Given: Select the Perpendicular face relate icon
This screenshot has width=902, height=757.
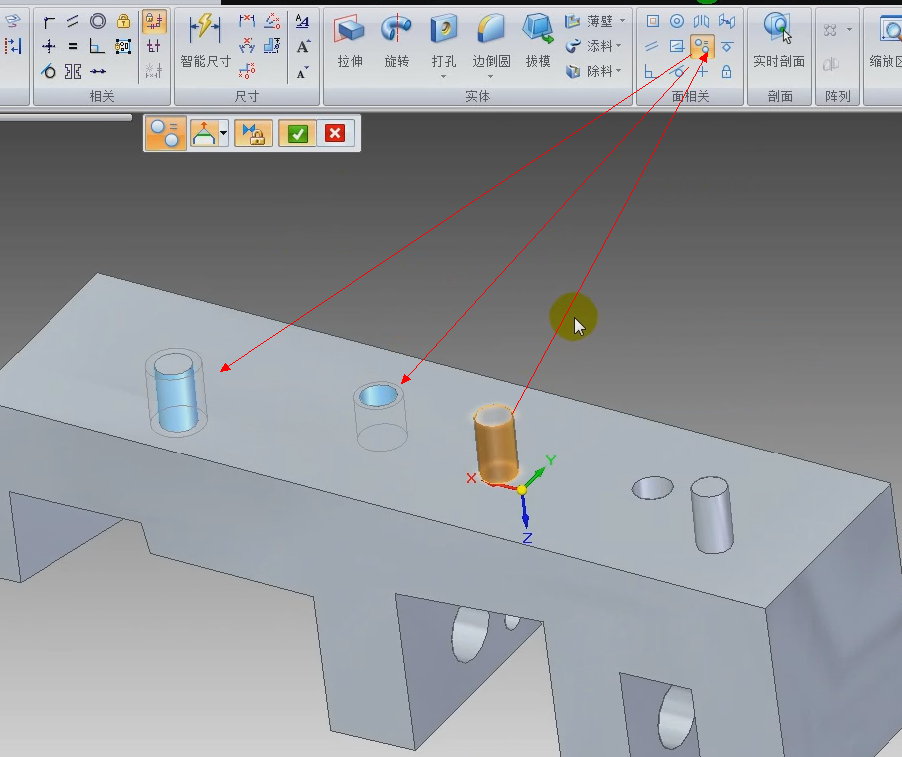Looking at the screenshot, I should [x=650, y=71].
